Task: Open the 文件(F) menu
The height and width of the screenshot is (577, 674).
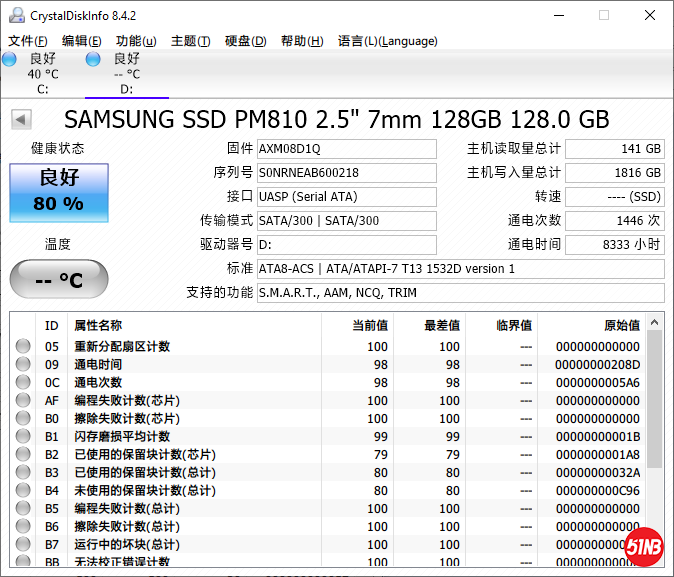Action: pyautogui.click(x=28, y=41)
